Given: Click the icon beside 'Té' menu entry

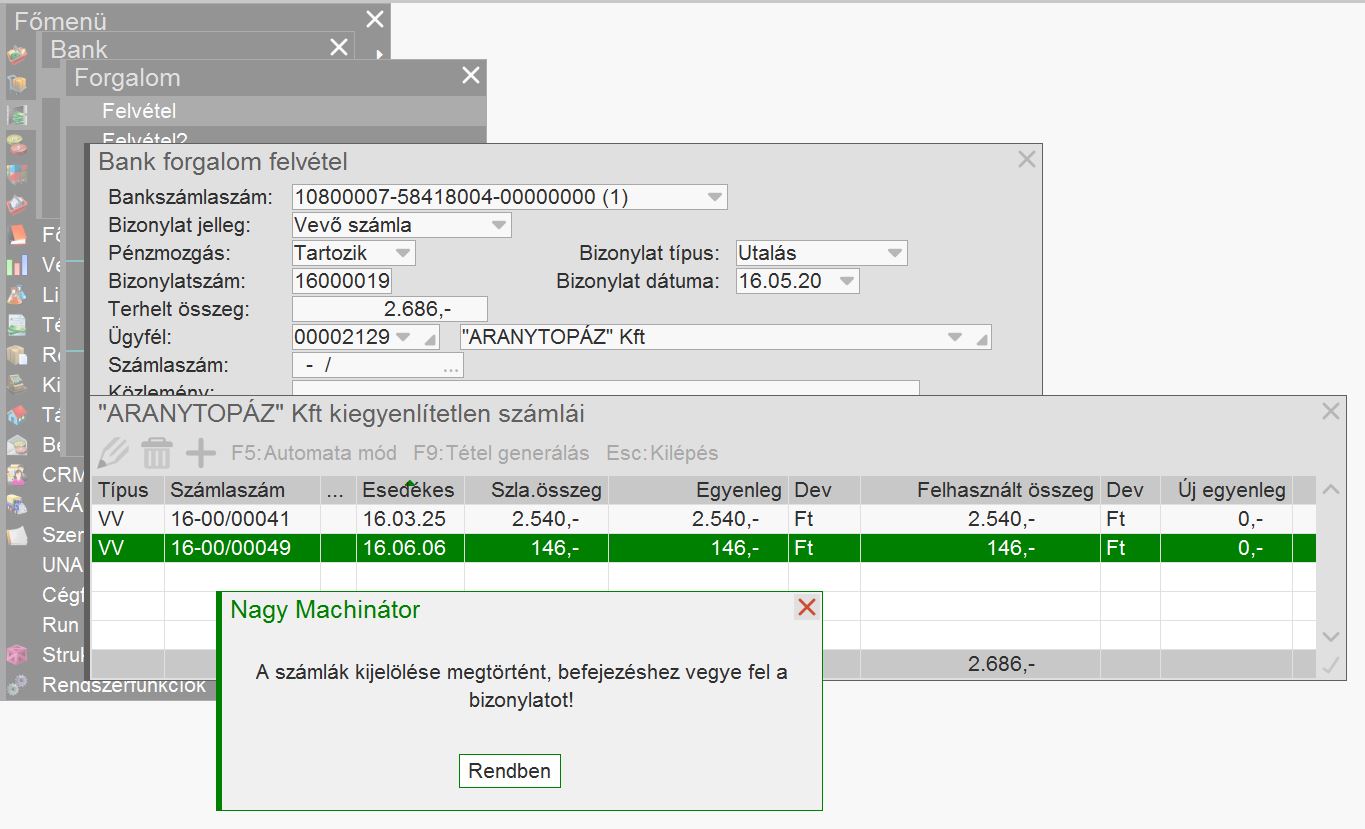Looking at the screenshot, I should 17,325.
